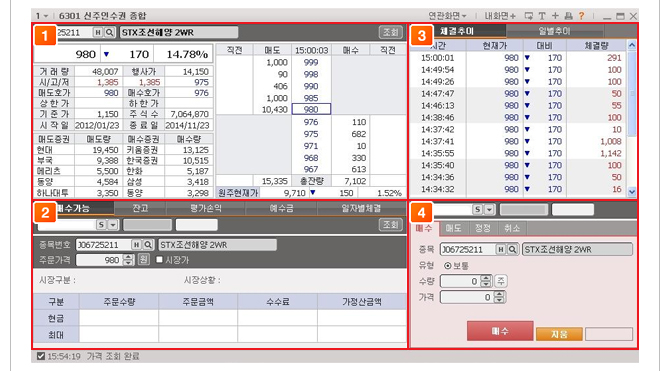Open the 일자별체결 tab

pos(361,208)
